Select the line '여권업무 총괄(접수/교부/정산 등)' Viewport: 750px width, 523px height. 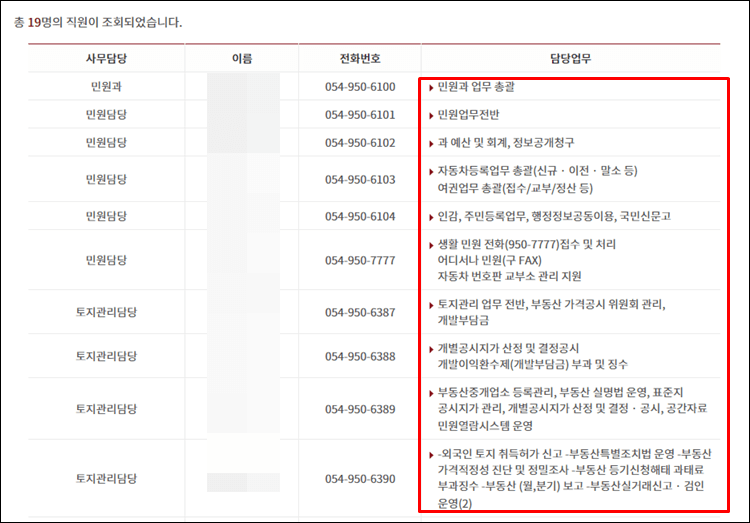515,188
